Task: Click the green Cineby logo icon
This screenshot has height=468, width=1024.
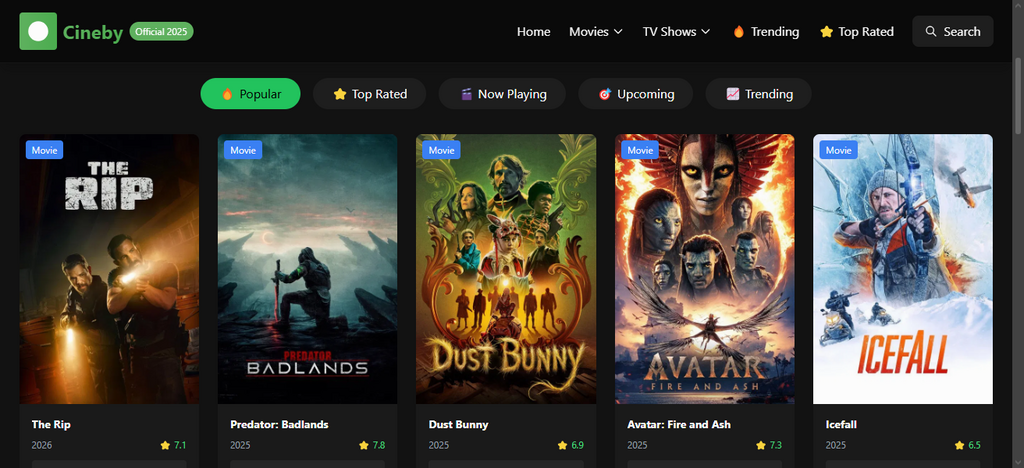Action: pyautogui.click(x=38, y=31)
